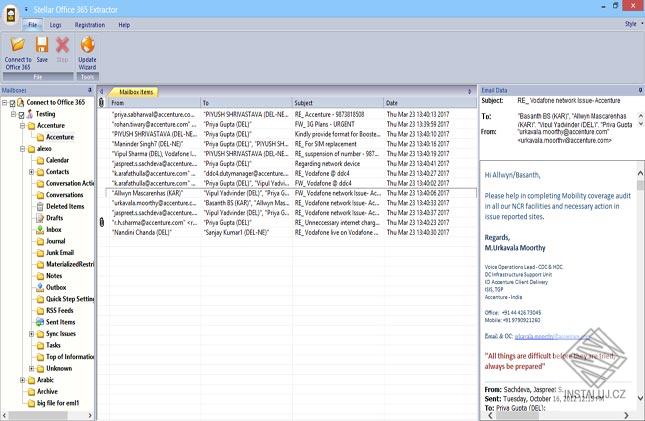Click the Journal folder icon
The height and width of the screenshot is (421, 645).
[x=40, y=241]
